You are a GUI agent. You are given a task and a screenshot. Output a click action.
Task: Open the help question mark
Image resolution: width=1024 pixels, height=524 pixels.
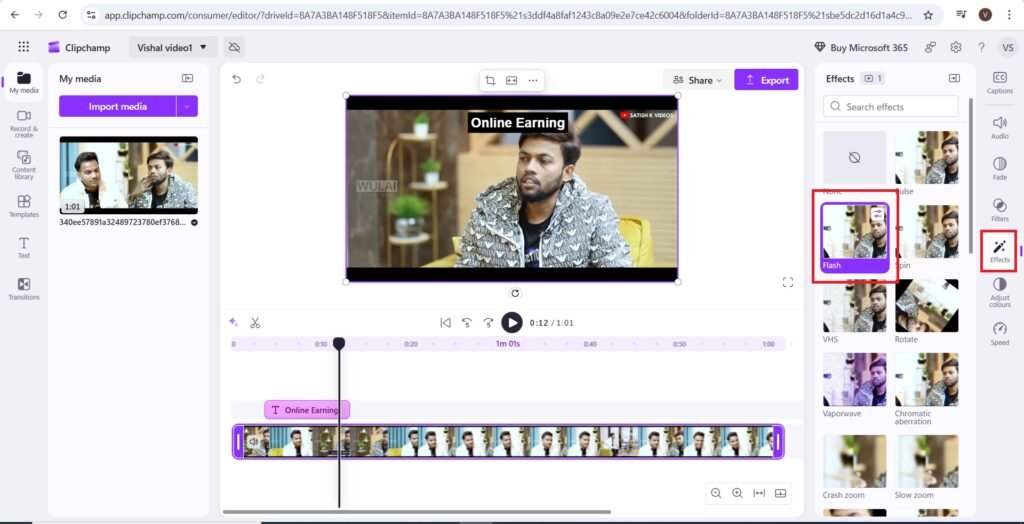pos(981,47)
